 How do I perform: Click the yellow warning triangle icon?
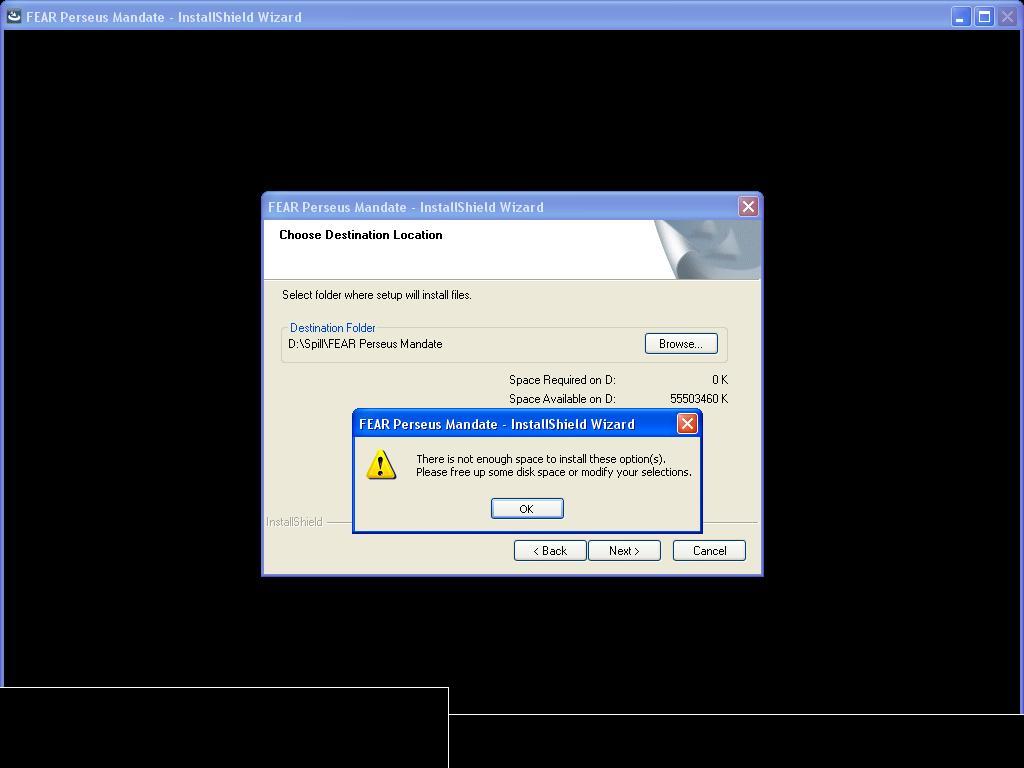pyautogui.click(x=381, y=465)
